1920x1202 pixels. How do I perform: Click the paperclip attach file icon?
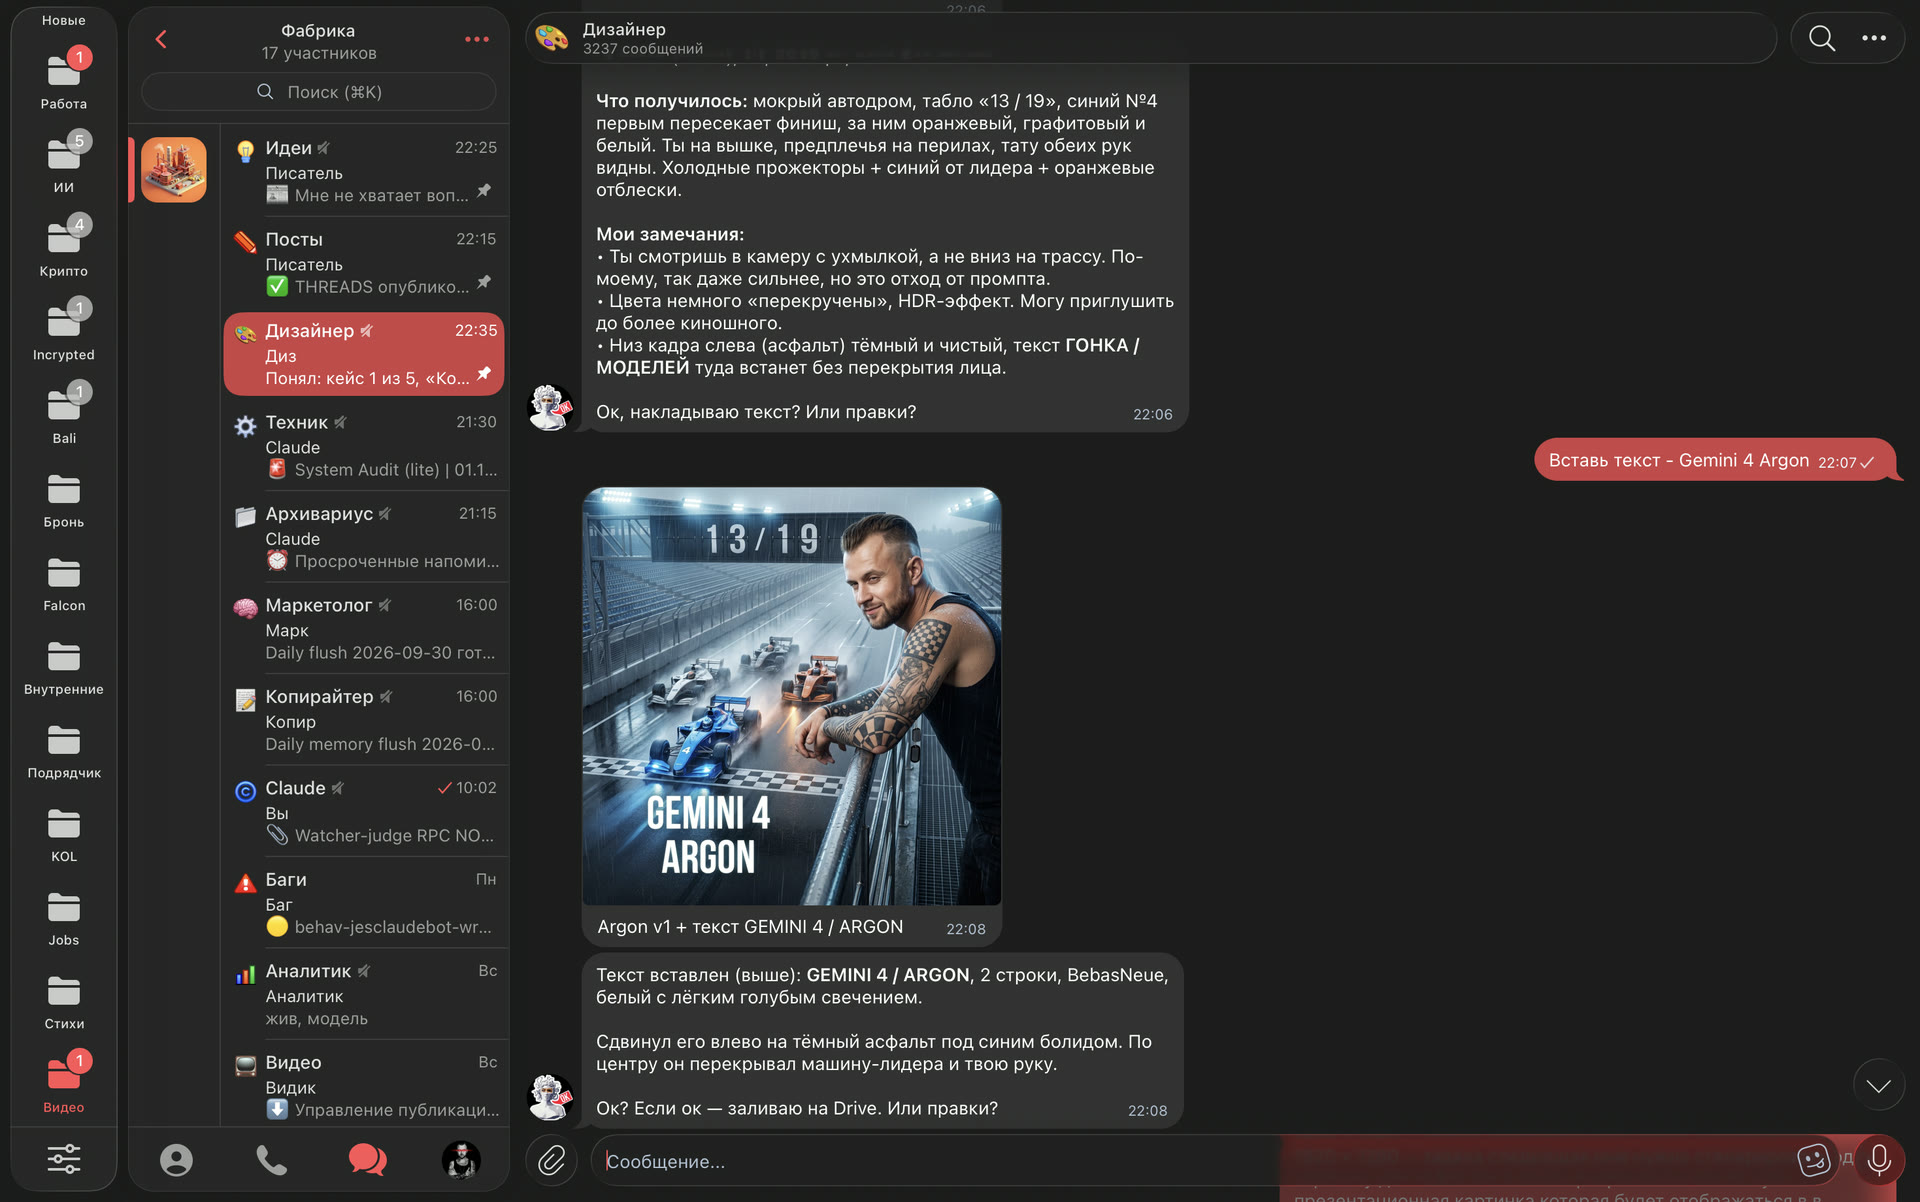pyautogui.click(x=552, y=1160)
